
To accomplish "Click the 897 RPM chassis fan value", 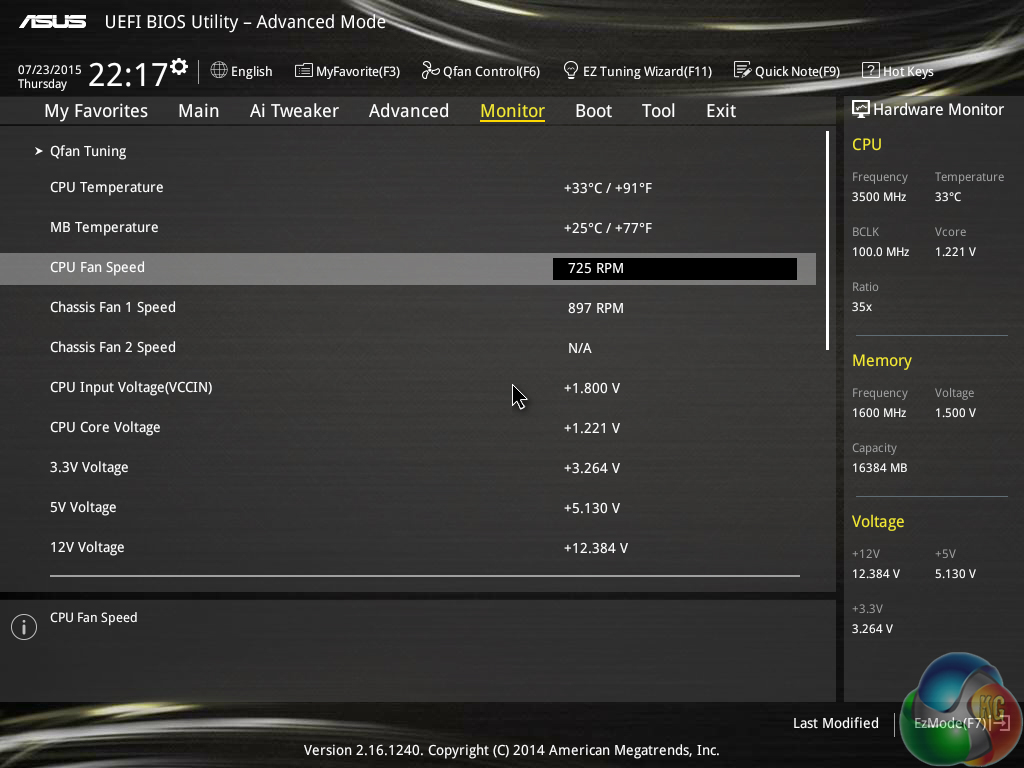I will pos(596,308).
